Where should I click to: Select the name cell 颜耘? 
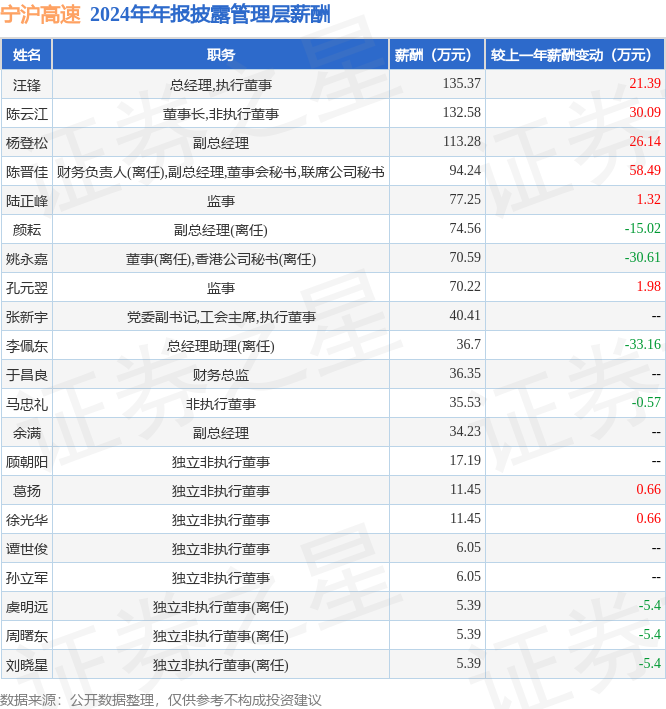[27, 230]
